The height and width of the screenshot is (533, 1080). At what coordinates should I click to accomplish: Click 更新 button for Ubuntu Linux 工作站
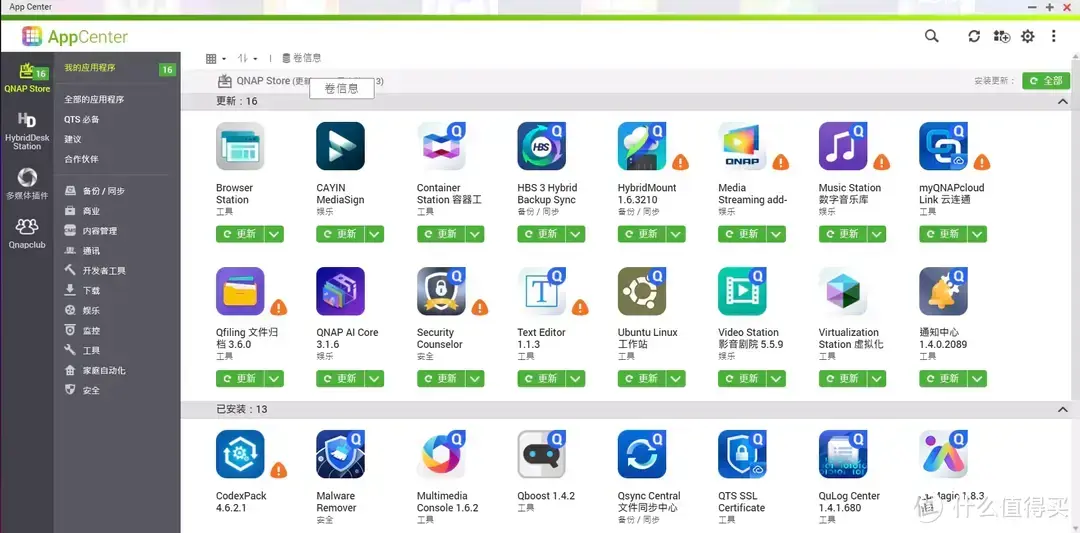(x=642, y=379)
